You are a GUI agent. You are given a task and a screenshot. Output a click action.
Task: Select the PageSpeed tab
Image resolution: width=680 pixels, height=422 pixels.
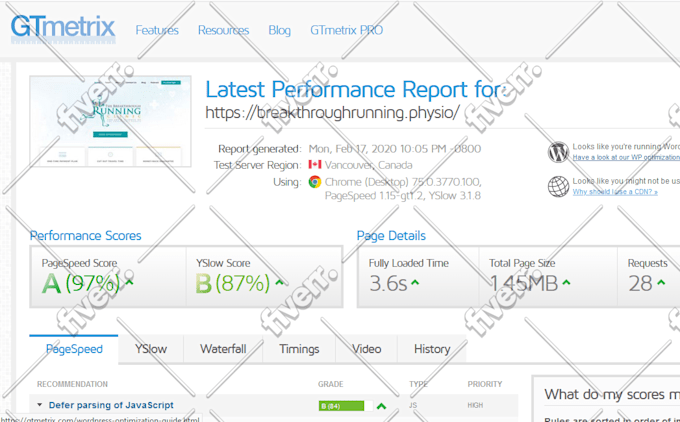click(x=74, y=349)
